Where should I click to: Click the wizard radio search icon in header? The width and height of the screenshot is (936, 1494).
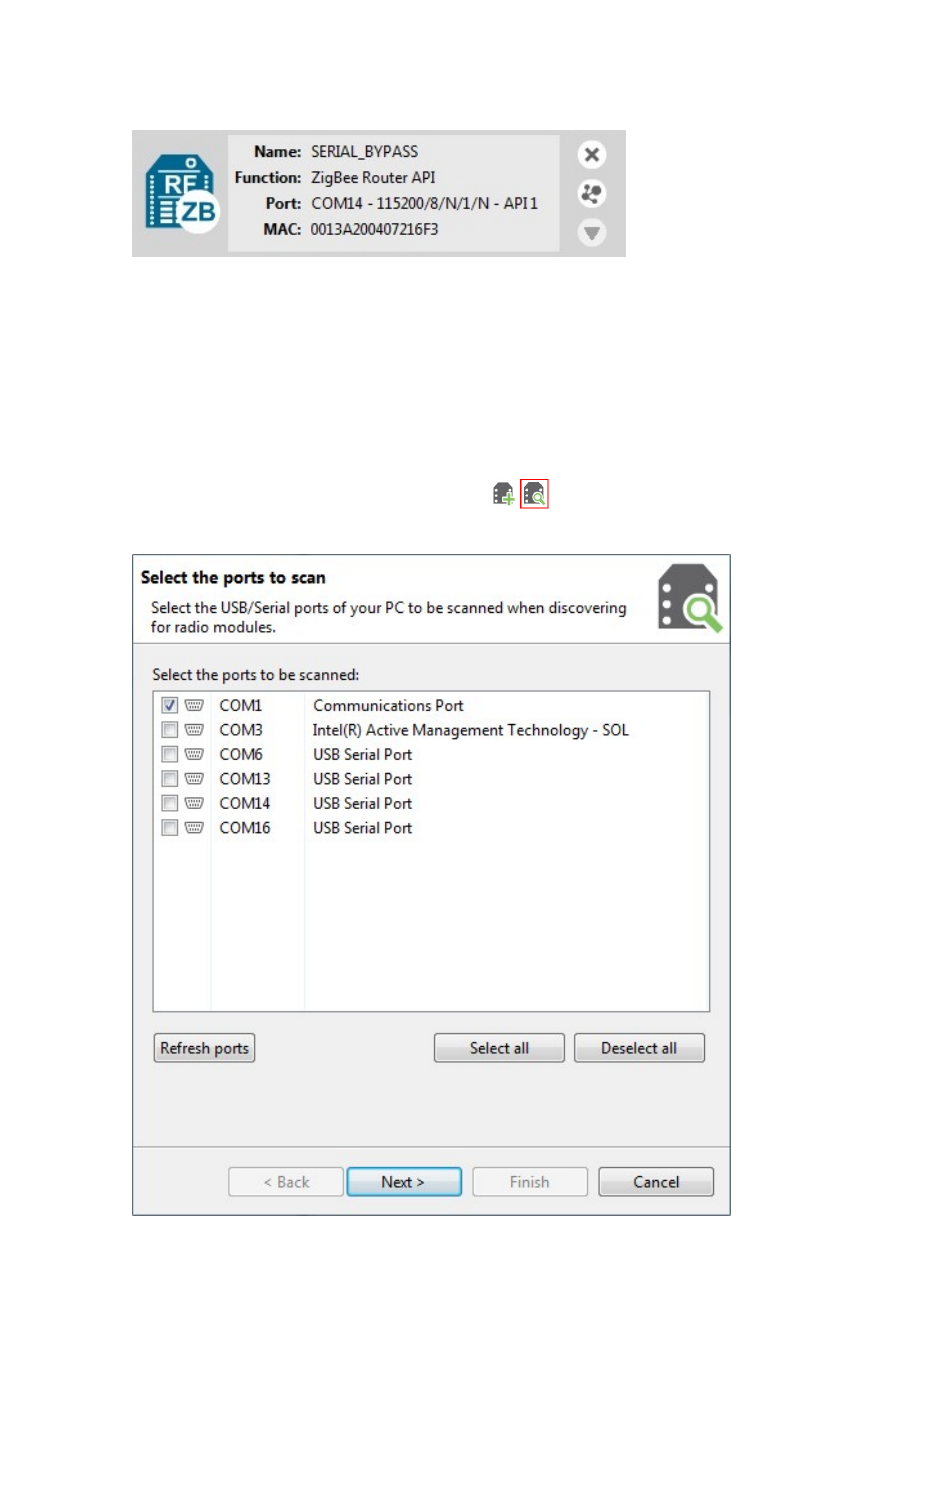689,598
